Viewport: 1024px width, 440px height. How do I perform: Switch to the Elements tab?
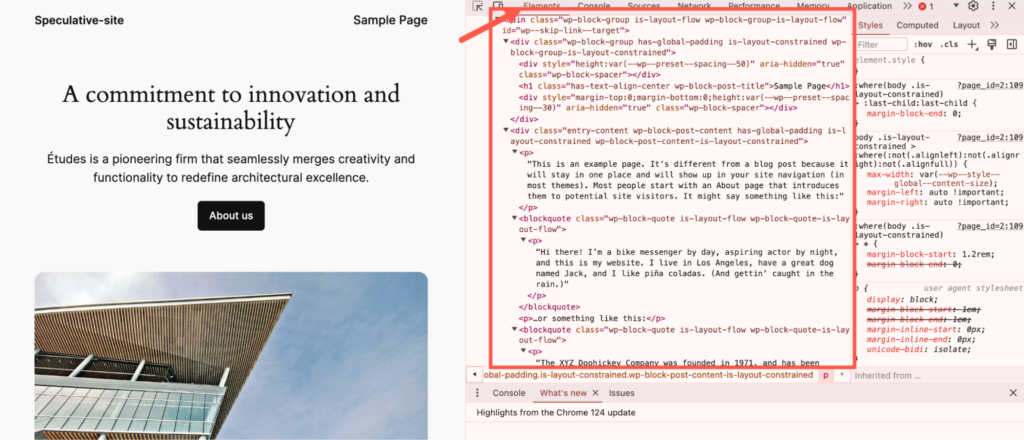[x=541, y=6]
